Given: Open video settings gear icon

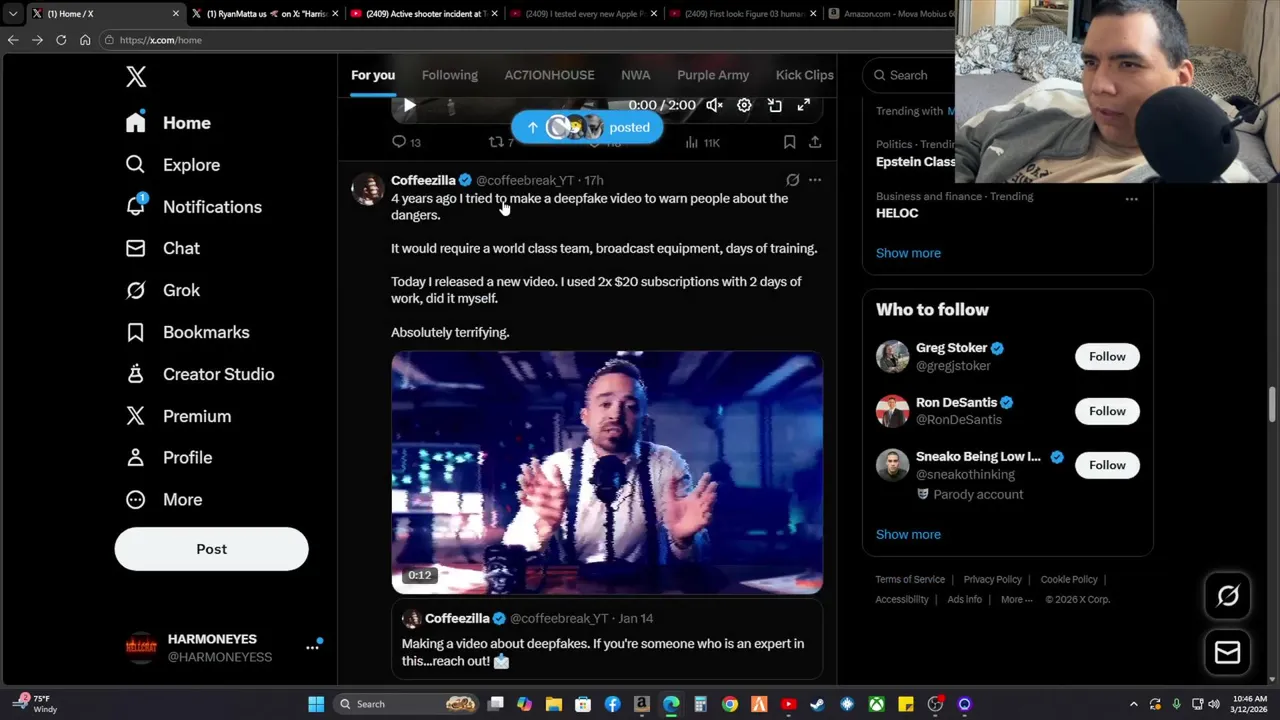Looking at the screenshot, I should [744, 105].
